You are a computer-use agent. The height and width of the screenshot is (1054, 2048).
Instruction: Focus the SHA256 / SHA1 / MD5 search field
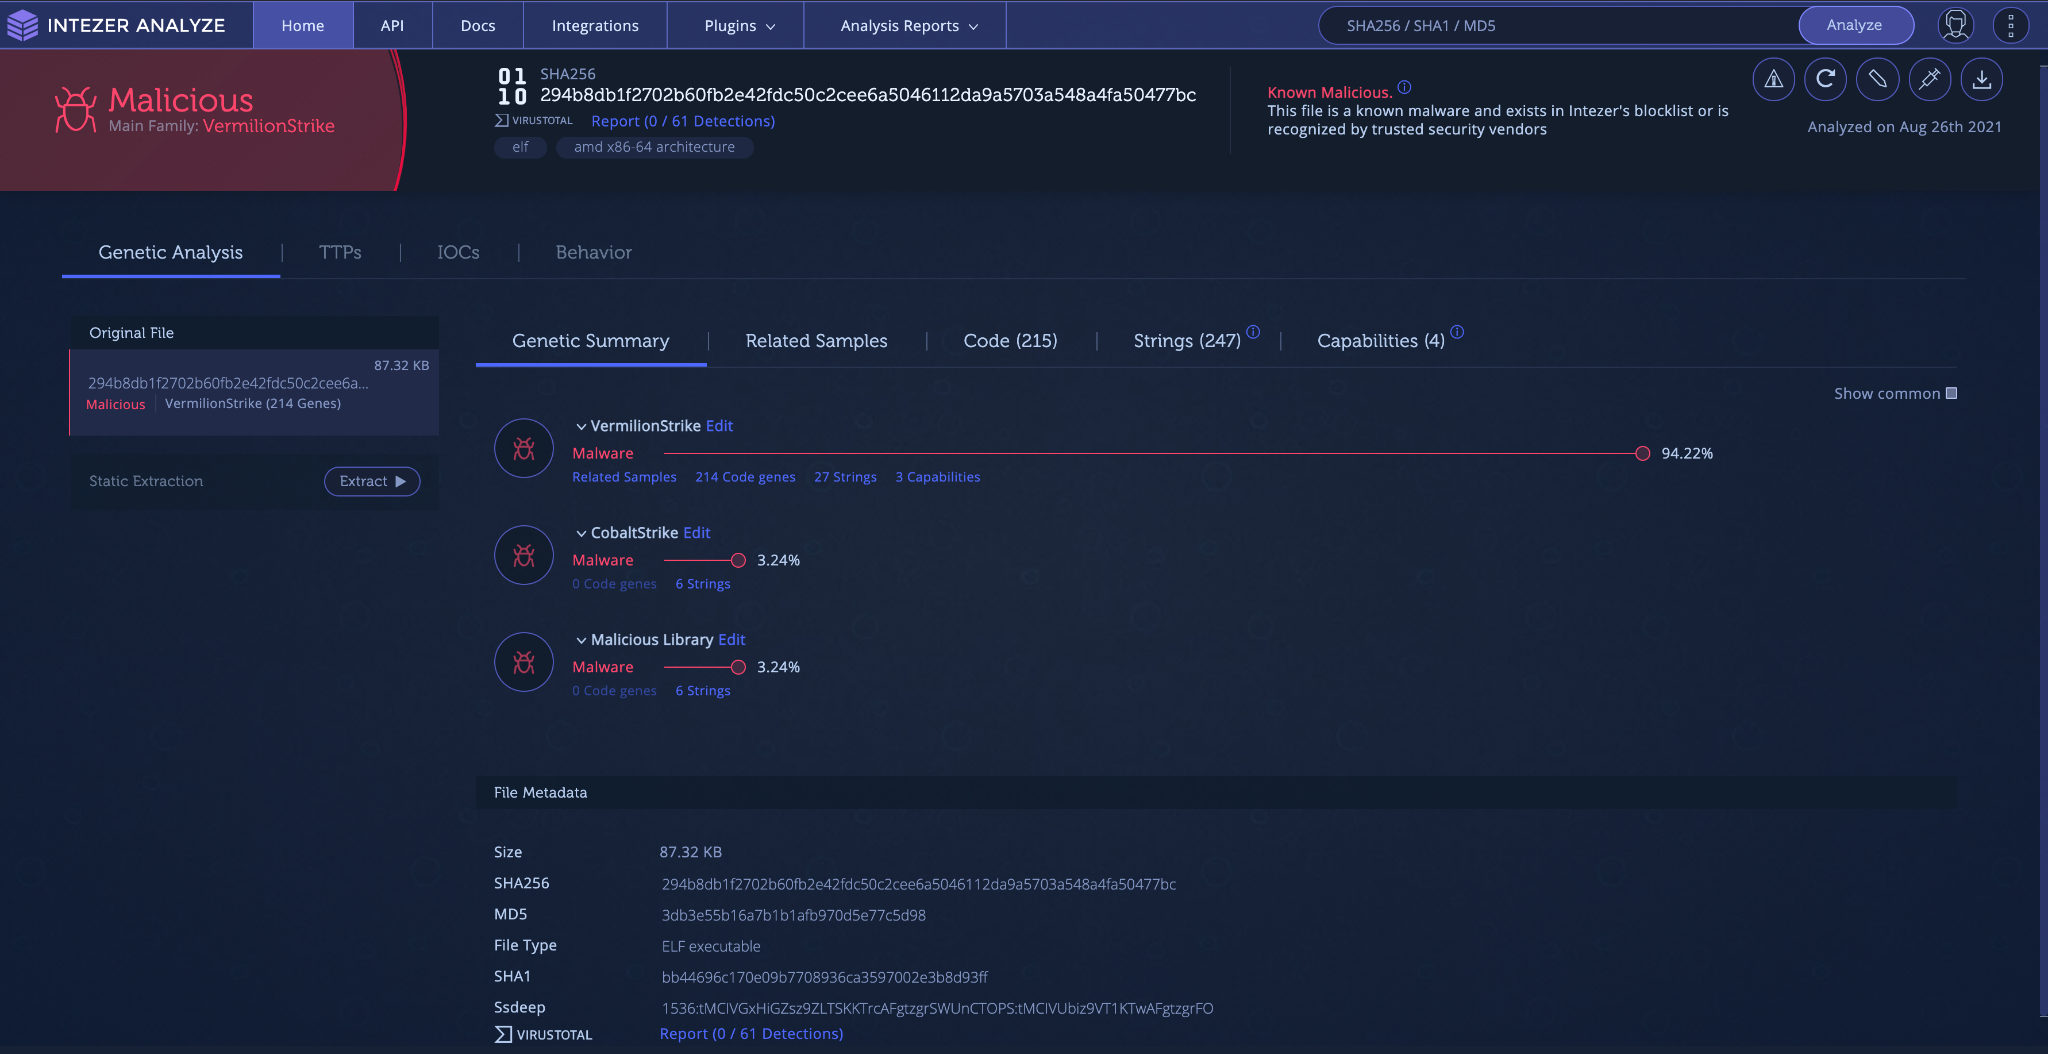coord(1560,25)
